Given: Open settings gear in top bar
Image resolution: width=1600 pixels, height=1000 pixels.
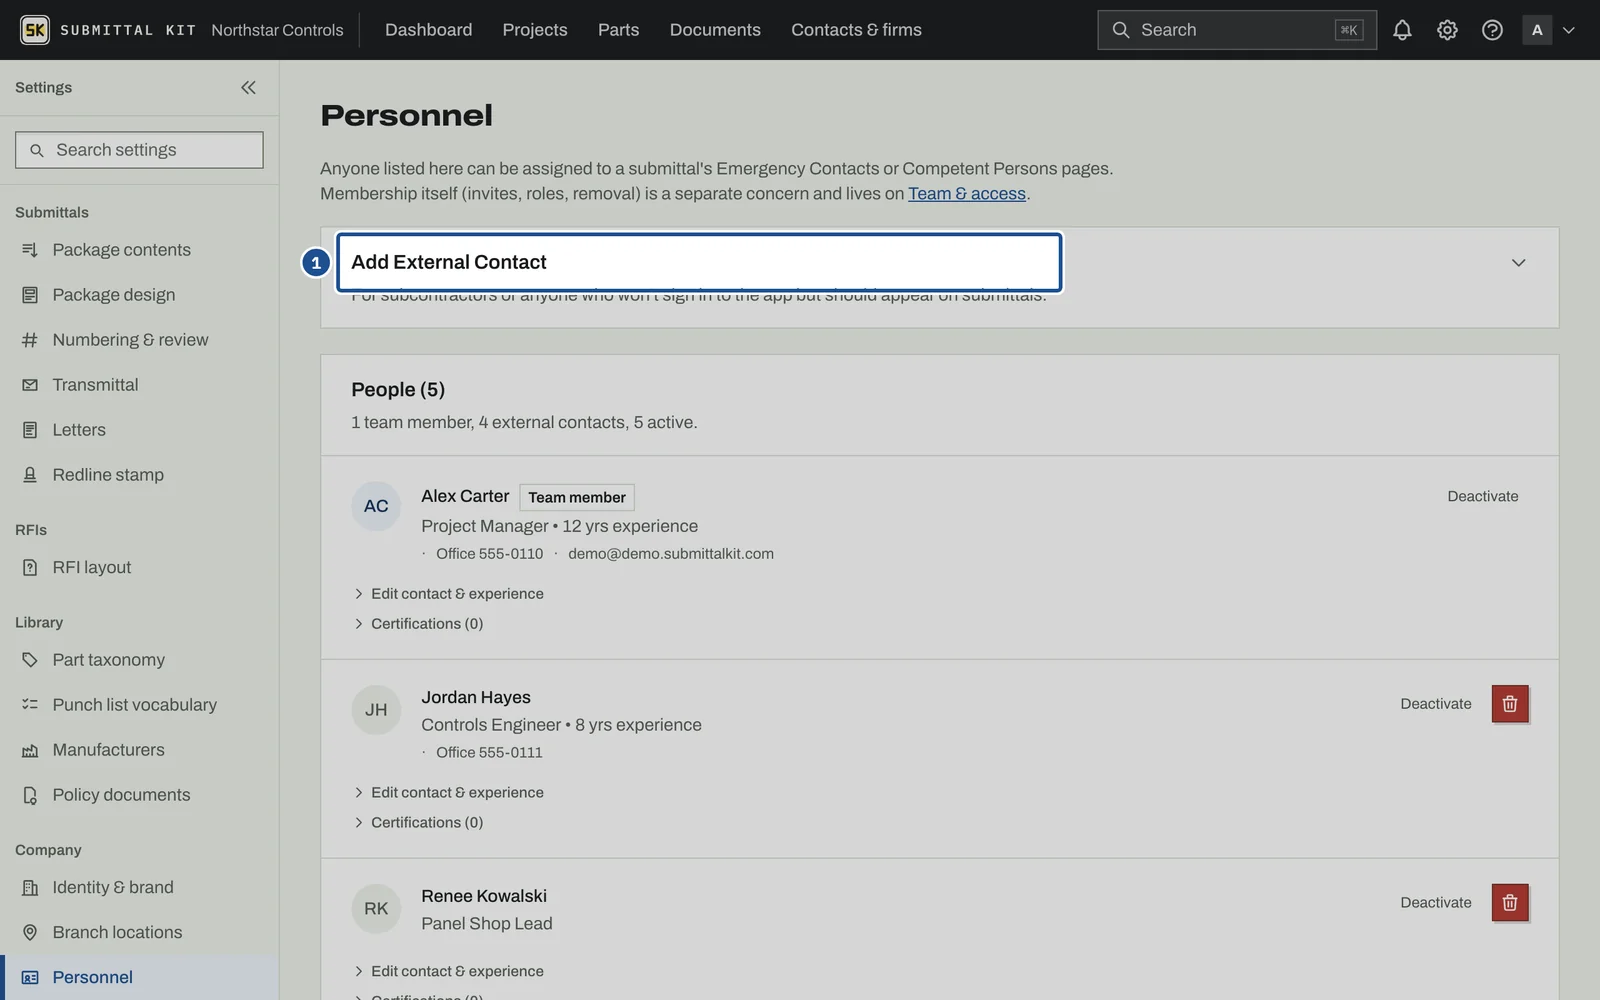Looking at the screenshot, I should pos(1447,30).
